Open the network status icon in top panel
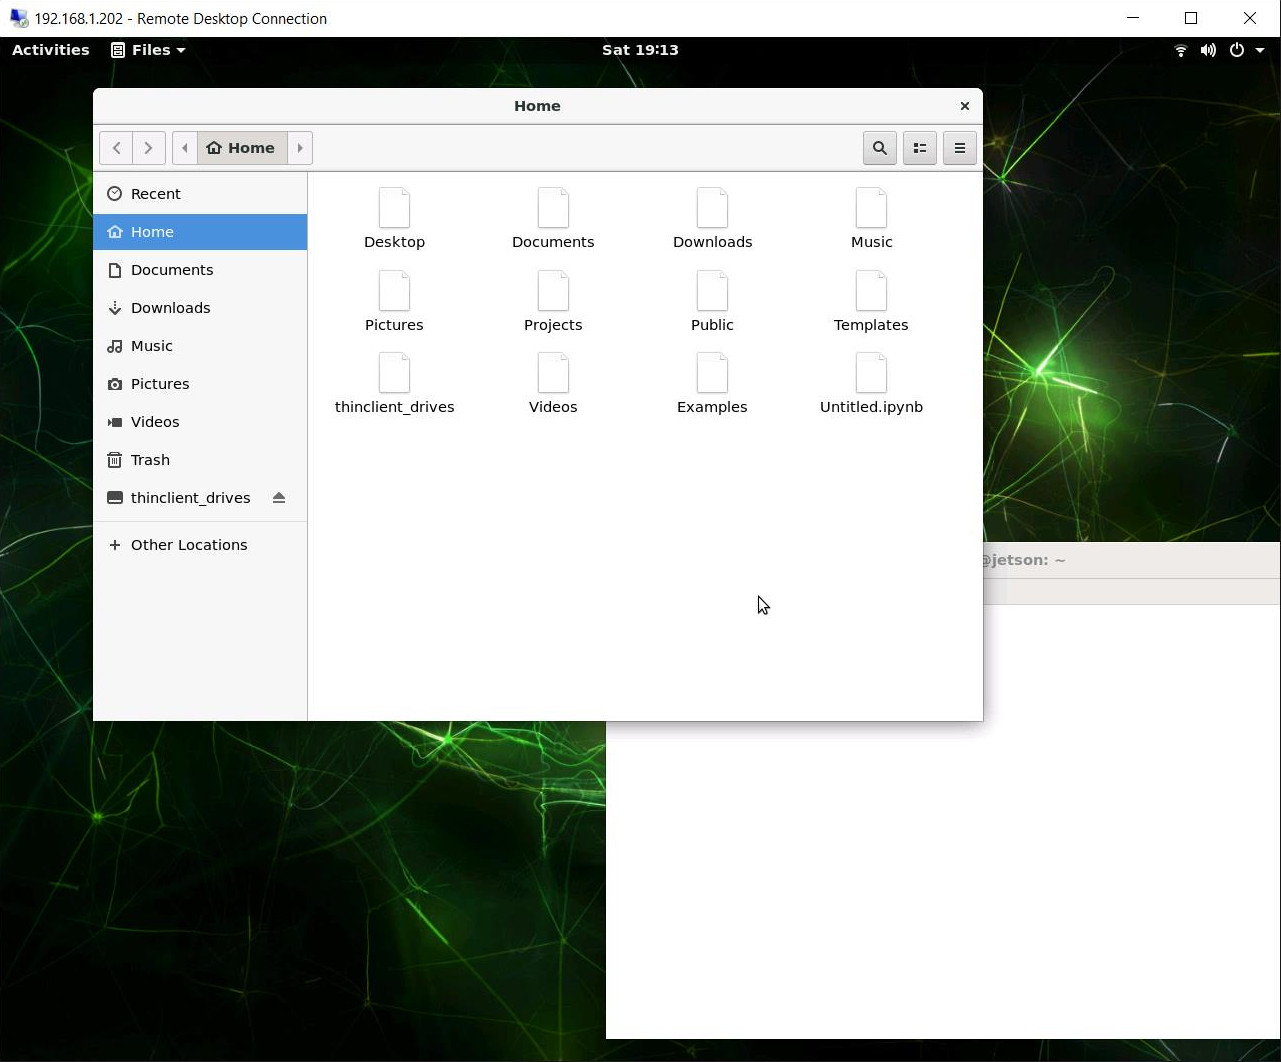This screenshot has width=1281, height=1062. coord(1181,49)
